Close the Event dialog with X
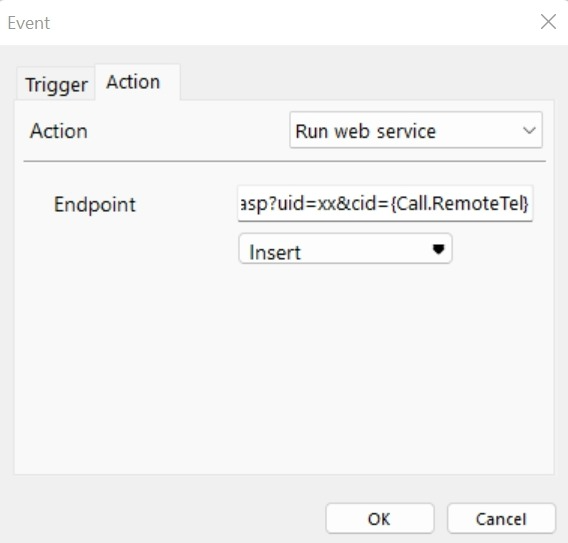This screenshot has width=568, height=543. point(548,22)
